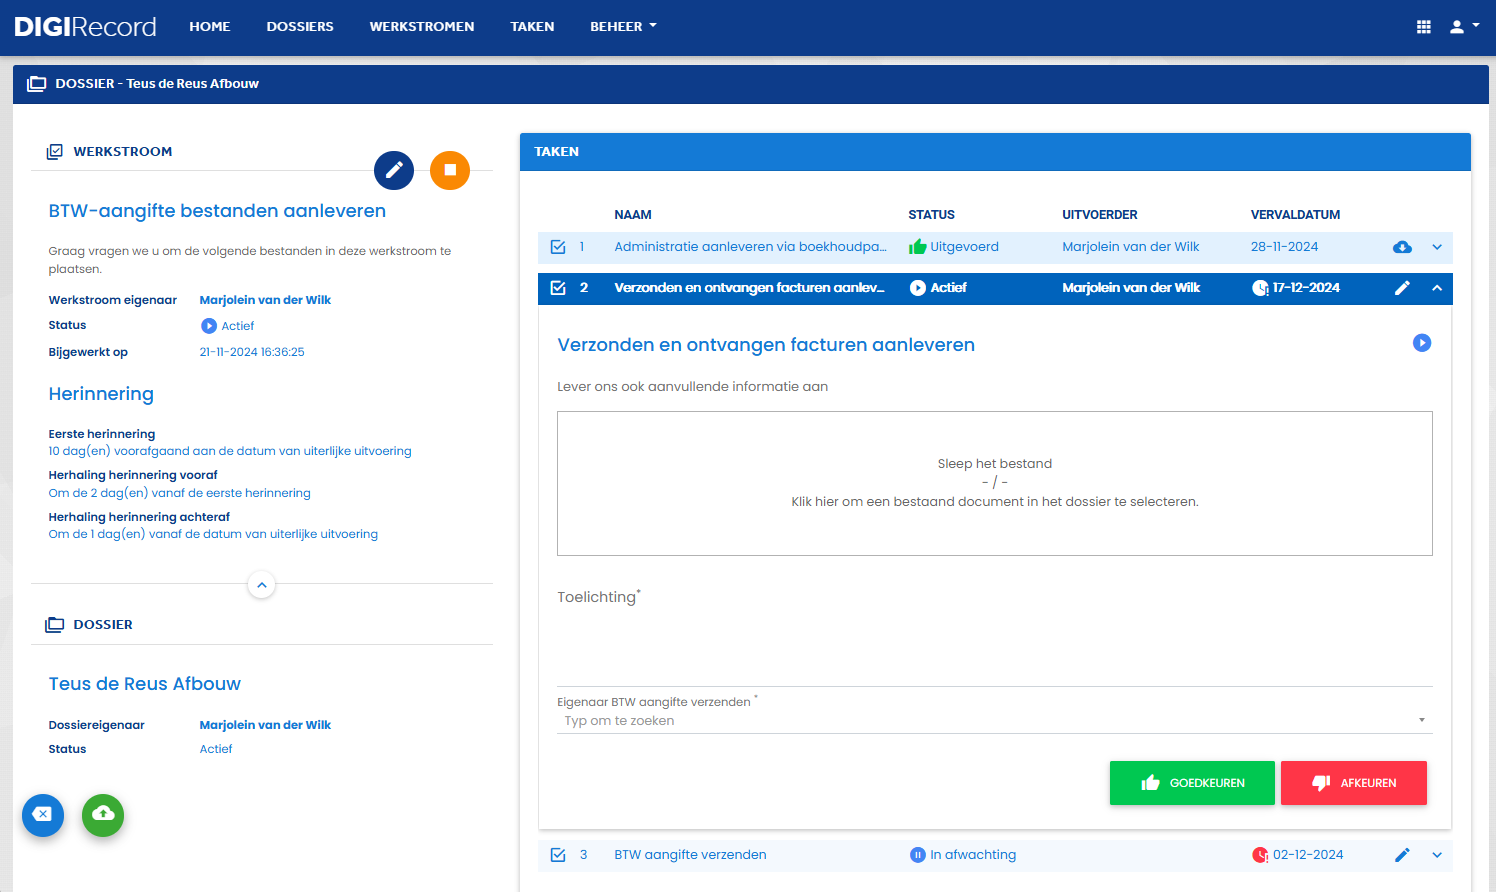Tick the checkbox for BTW aangifte verzenden
The height and width of the screenshot is (892, 1496).
coord(558,855)
